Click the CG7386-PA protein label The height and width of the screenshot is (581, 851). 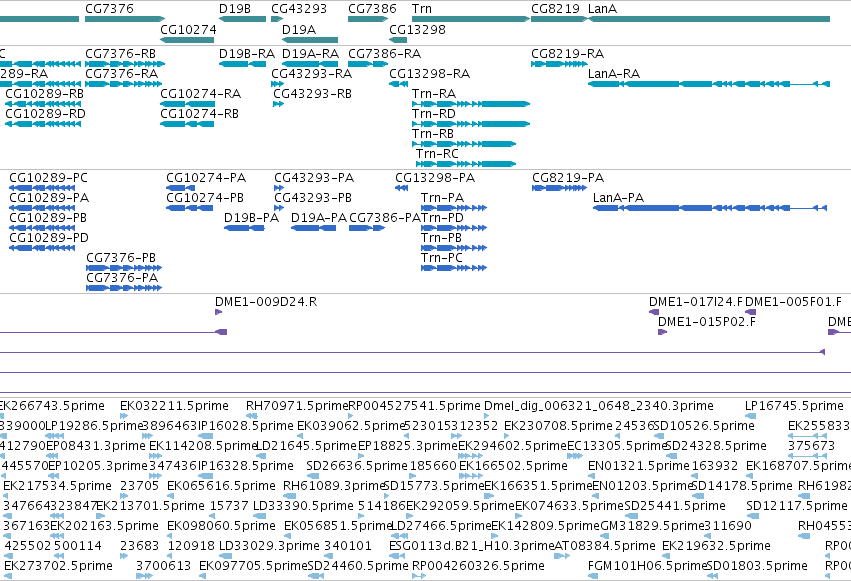click(385, 218)
